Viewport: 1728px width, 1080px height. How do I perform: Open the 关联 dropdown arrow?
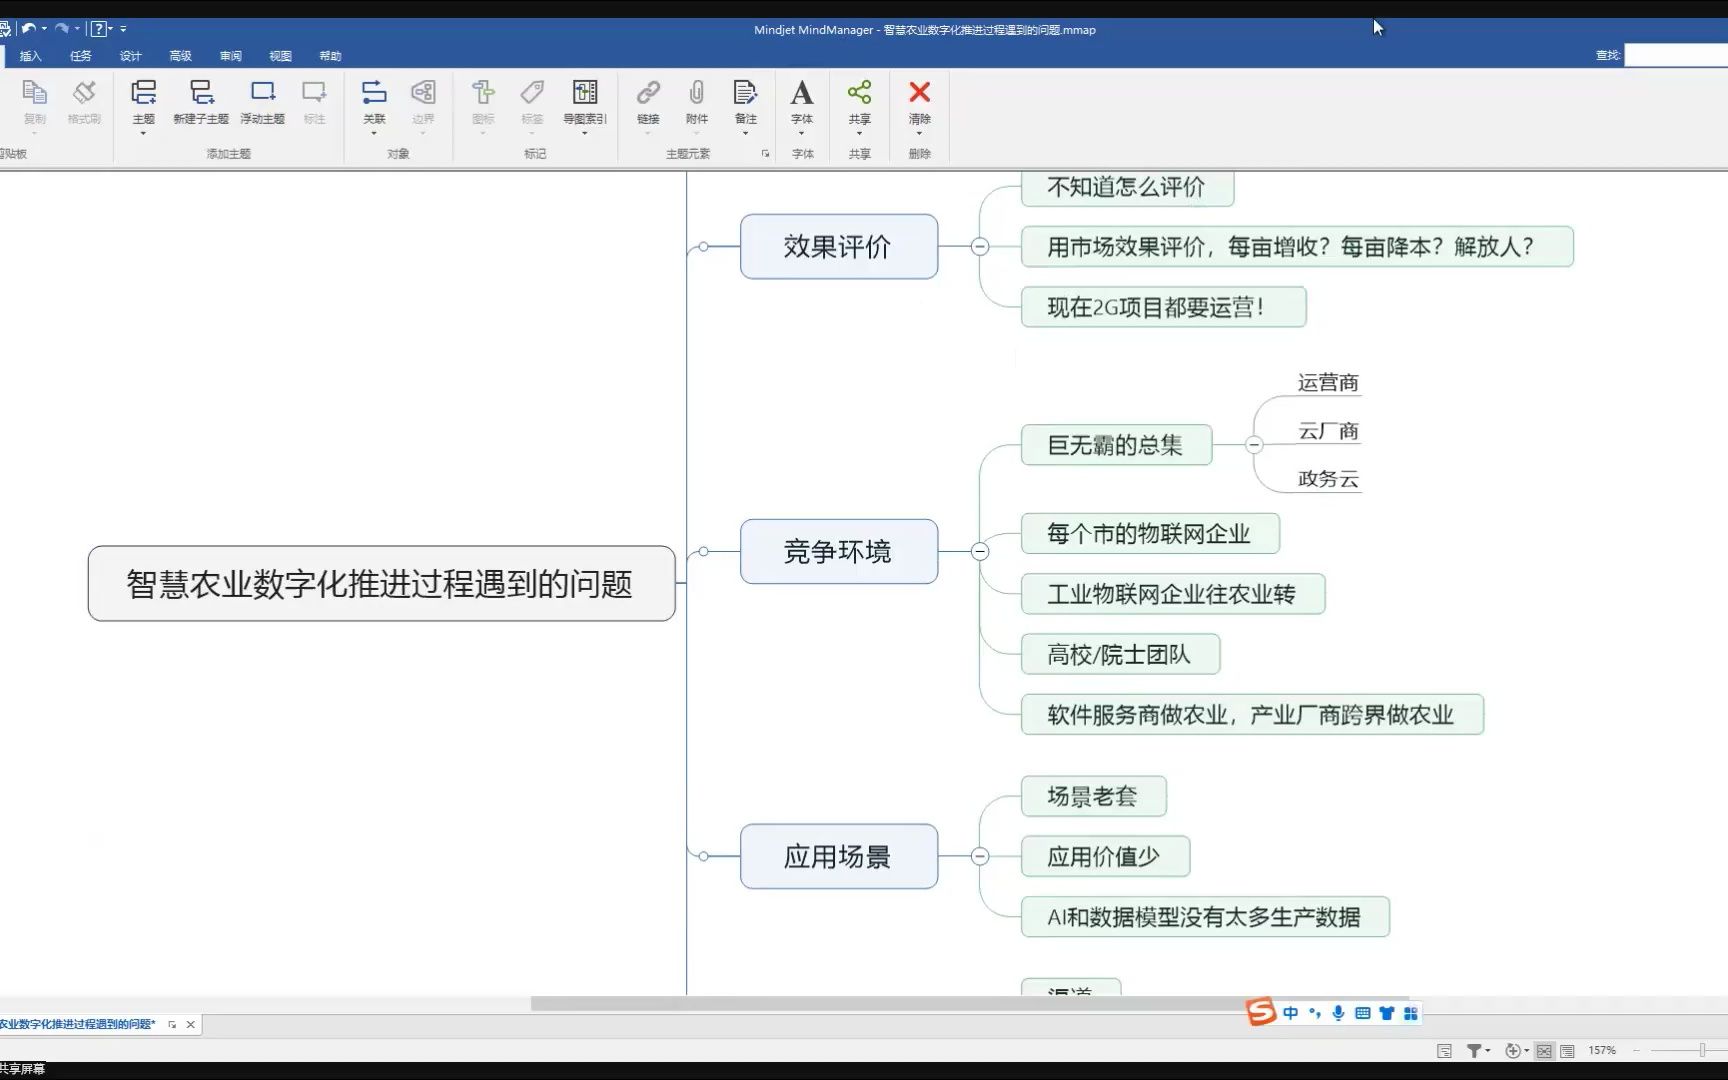click(x=374, y=133)
